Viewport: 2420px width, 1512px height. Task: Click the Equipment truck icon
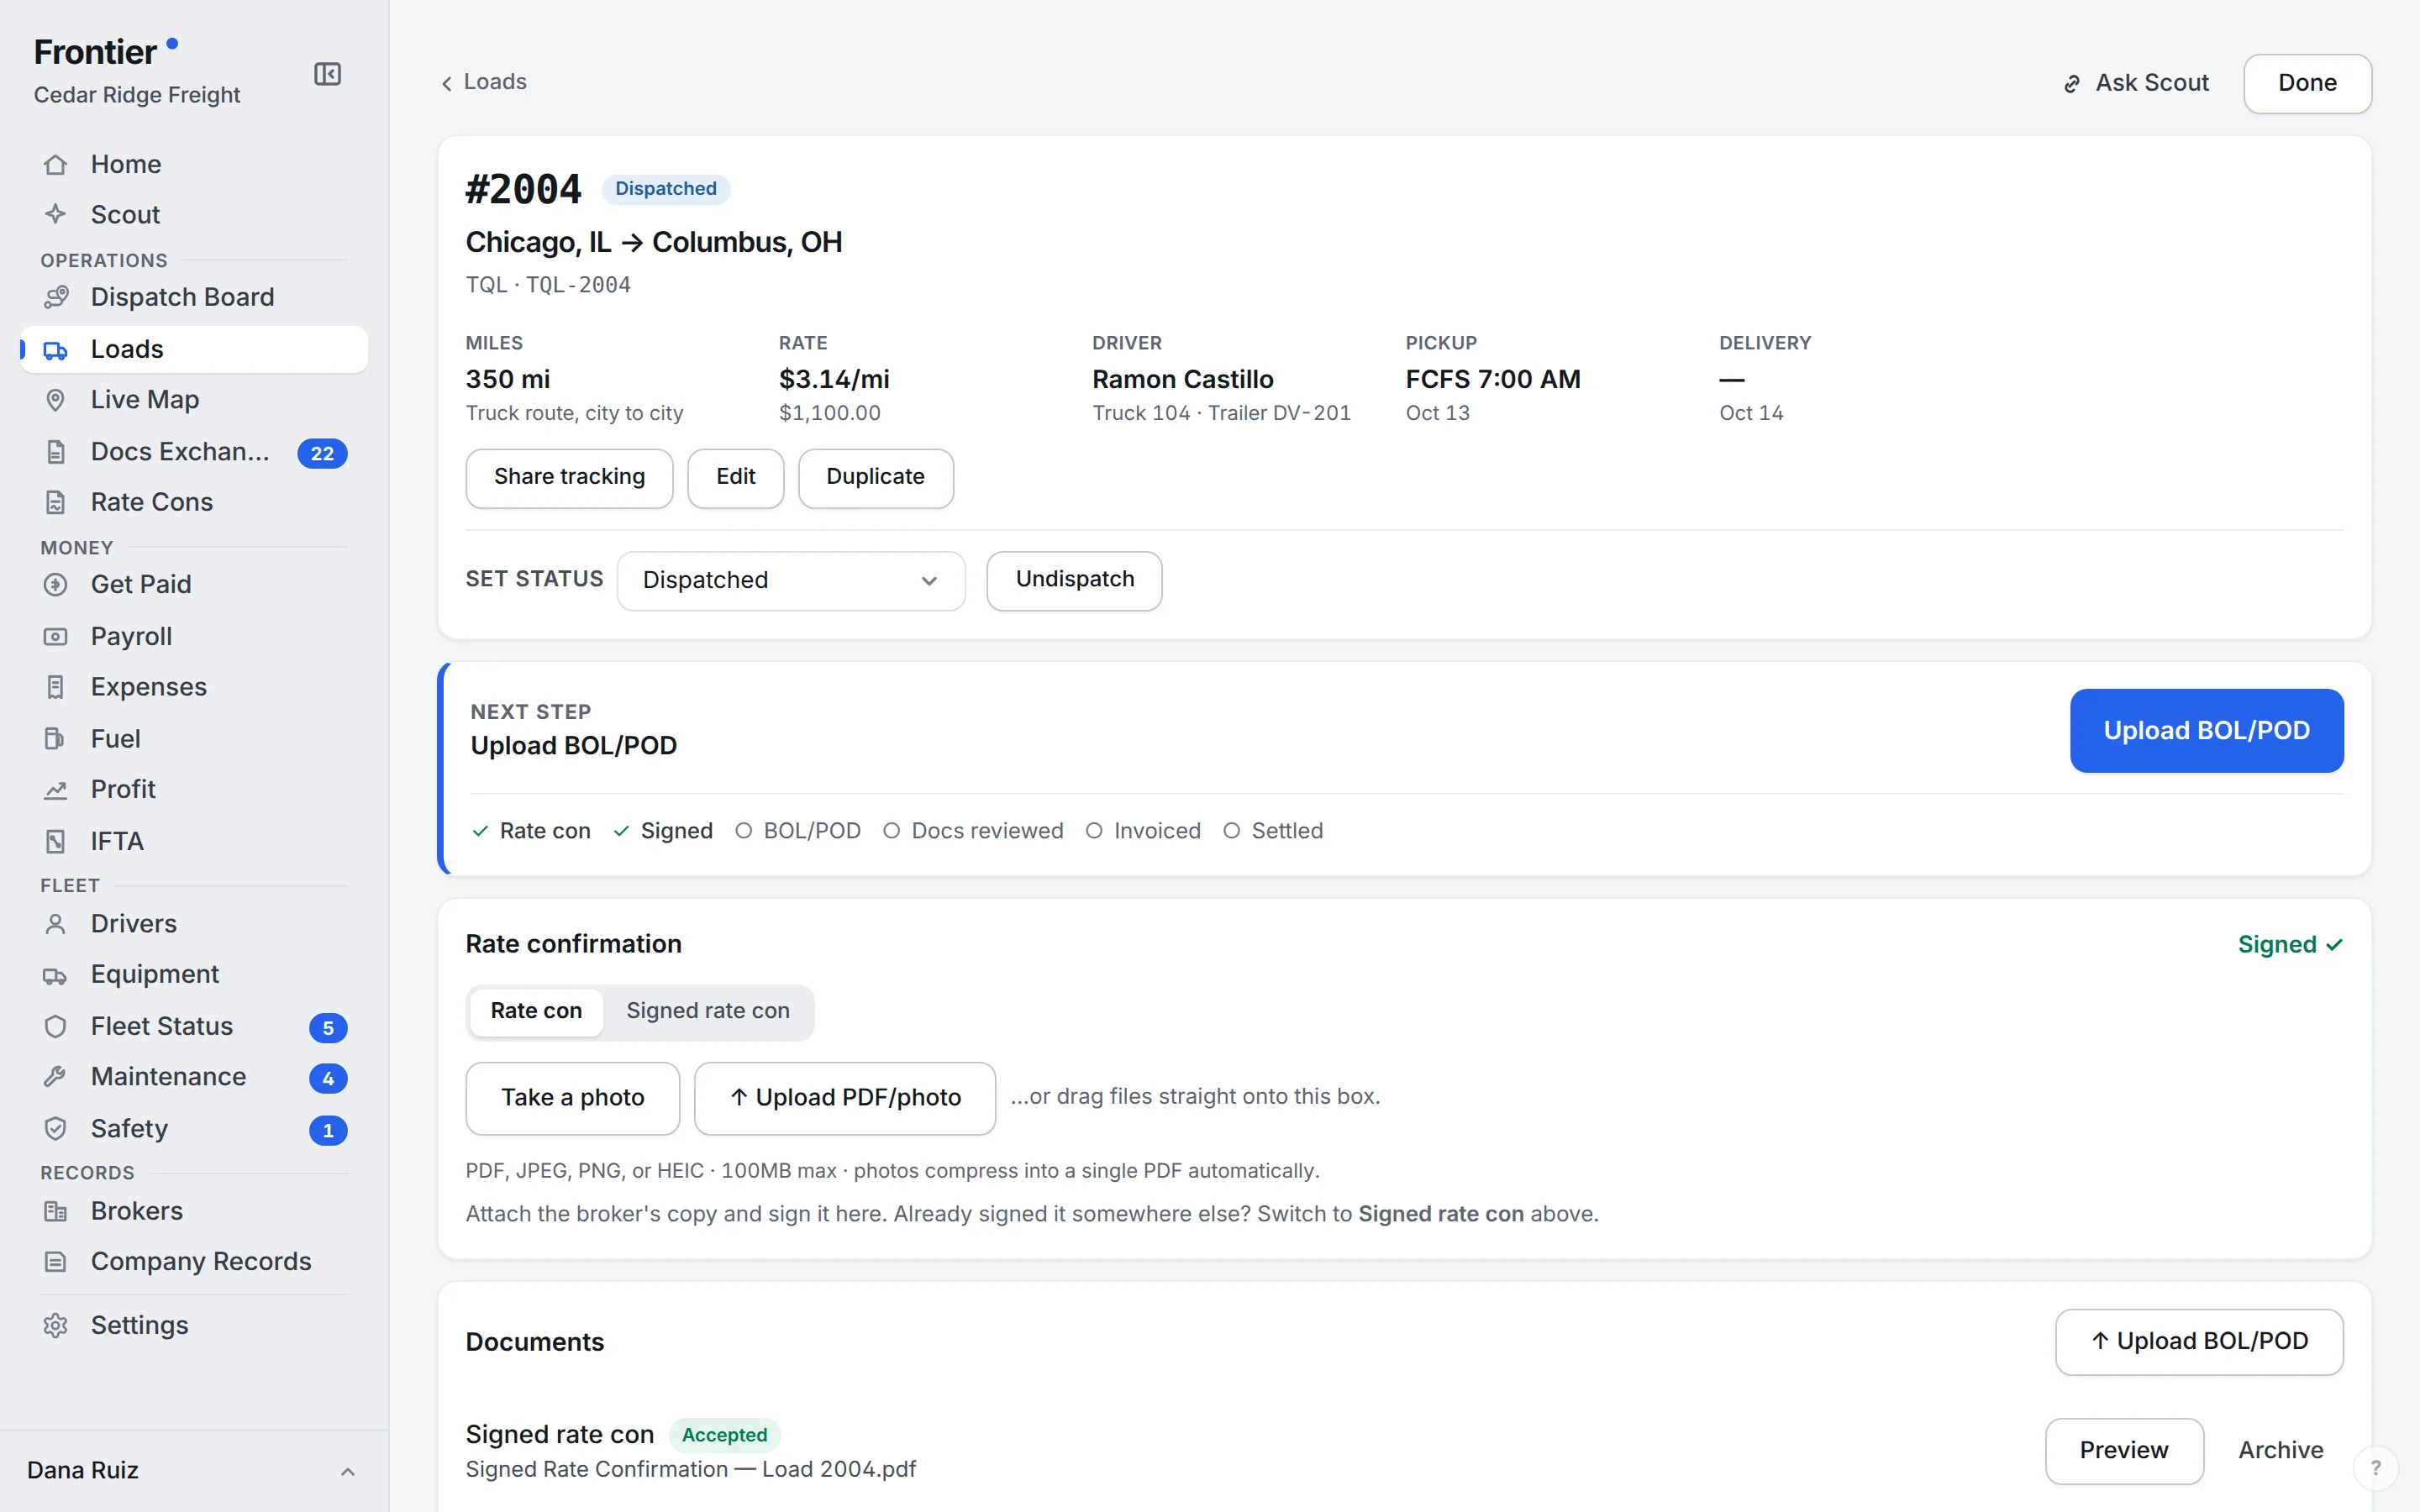(55, 975)
